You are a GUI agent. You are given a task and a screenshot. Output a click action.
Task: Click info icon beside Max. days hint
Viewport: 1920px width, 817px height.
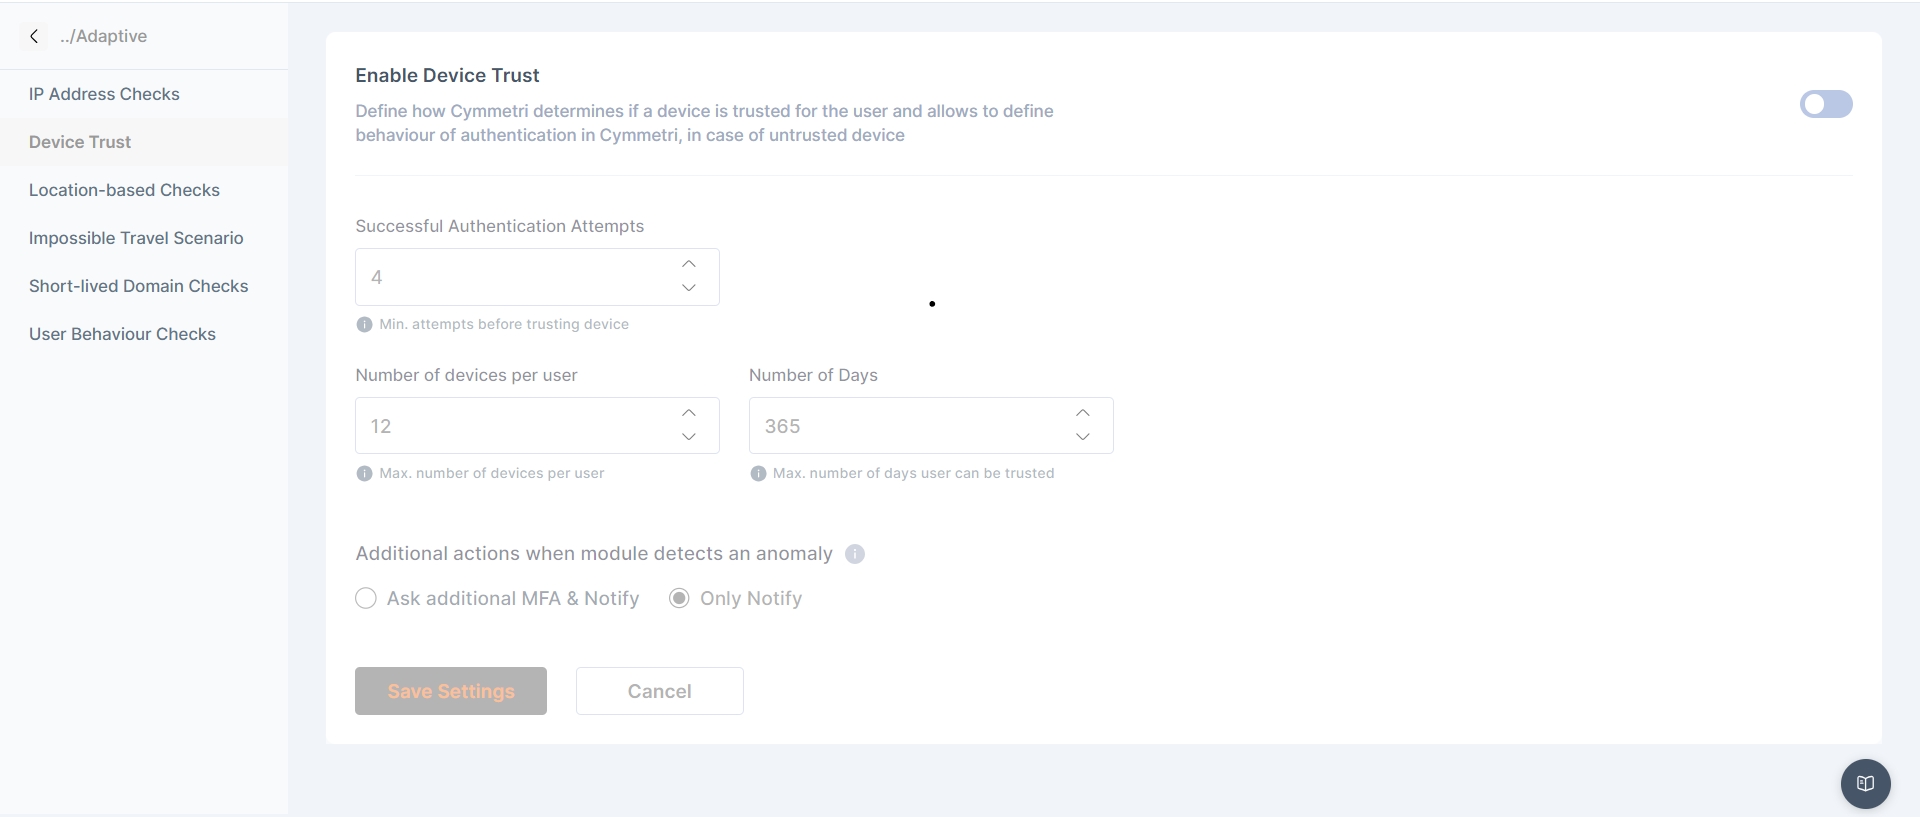[758, 473]
